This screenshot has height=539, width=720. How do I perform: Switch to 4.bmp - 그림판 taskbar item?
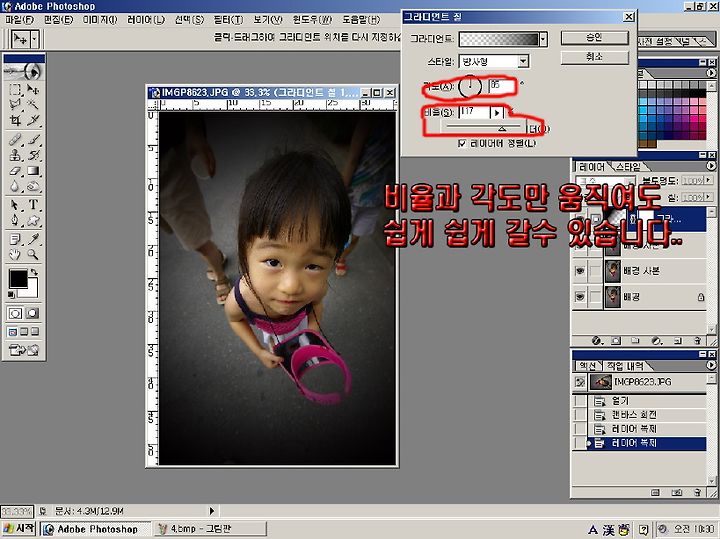210,529
